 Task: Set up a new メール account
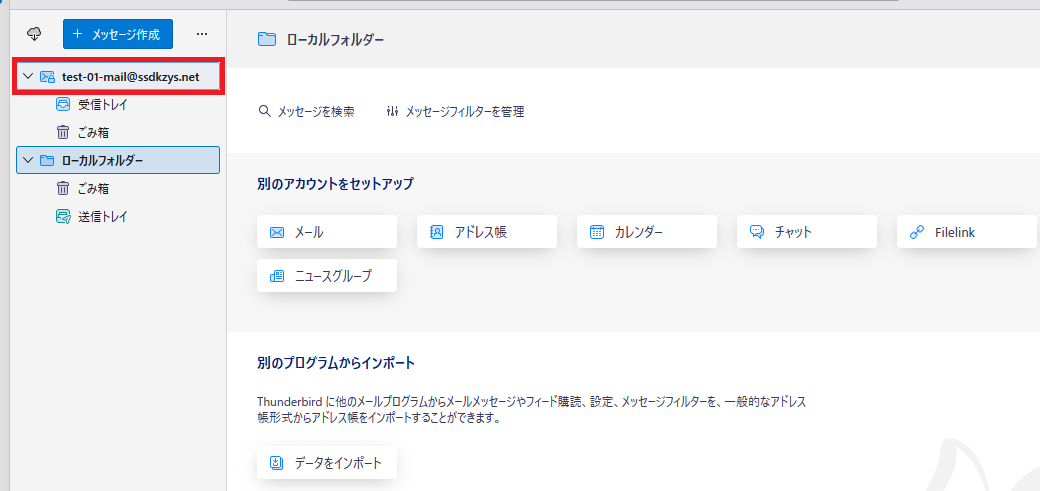[x=327, y=232]
